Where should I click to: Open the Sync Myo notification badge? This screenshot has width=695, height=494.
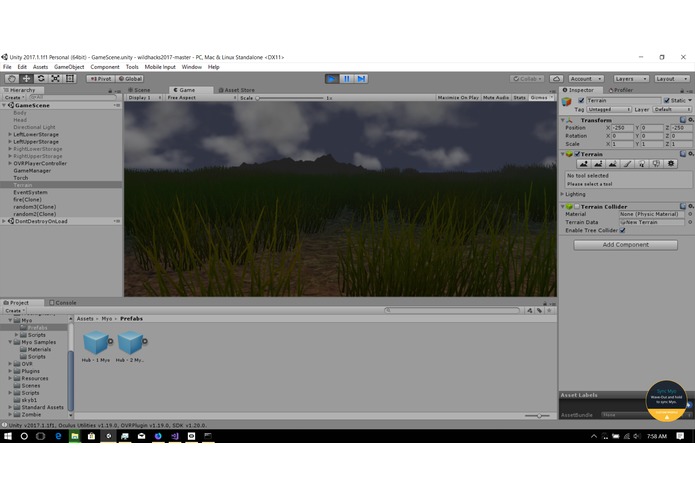point(666,401)
